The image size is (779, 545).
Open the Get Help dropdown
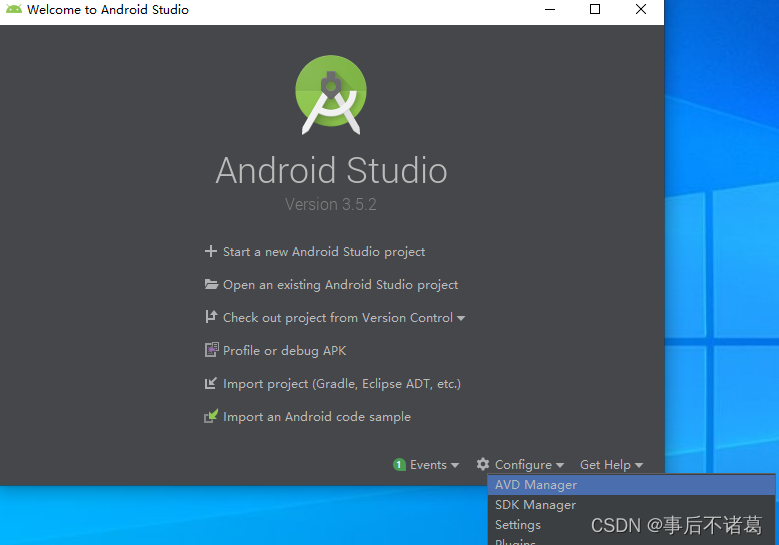click(611, 465)
